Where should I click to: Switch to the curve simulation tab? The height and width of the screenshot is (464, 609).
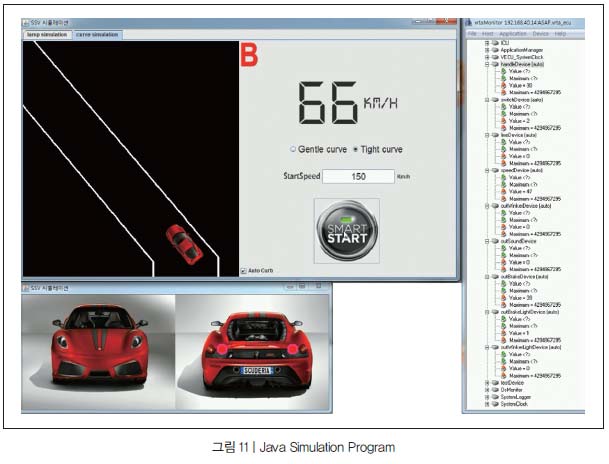97,35
